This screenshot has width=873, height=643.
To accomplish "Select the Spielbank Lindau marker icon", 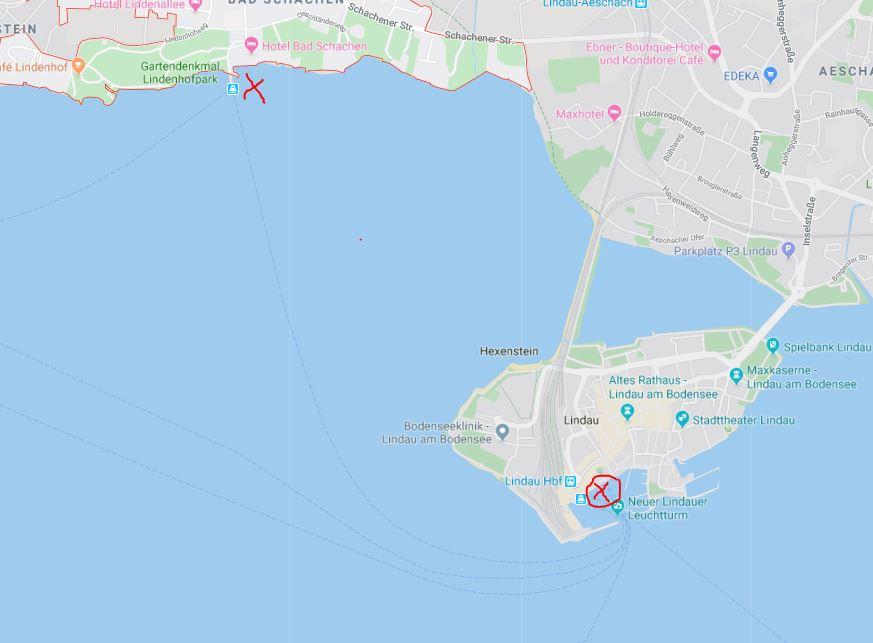I will coord(772,346).
